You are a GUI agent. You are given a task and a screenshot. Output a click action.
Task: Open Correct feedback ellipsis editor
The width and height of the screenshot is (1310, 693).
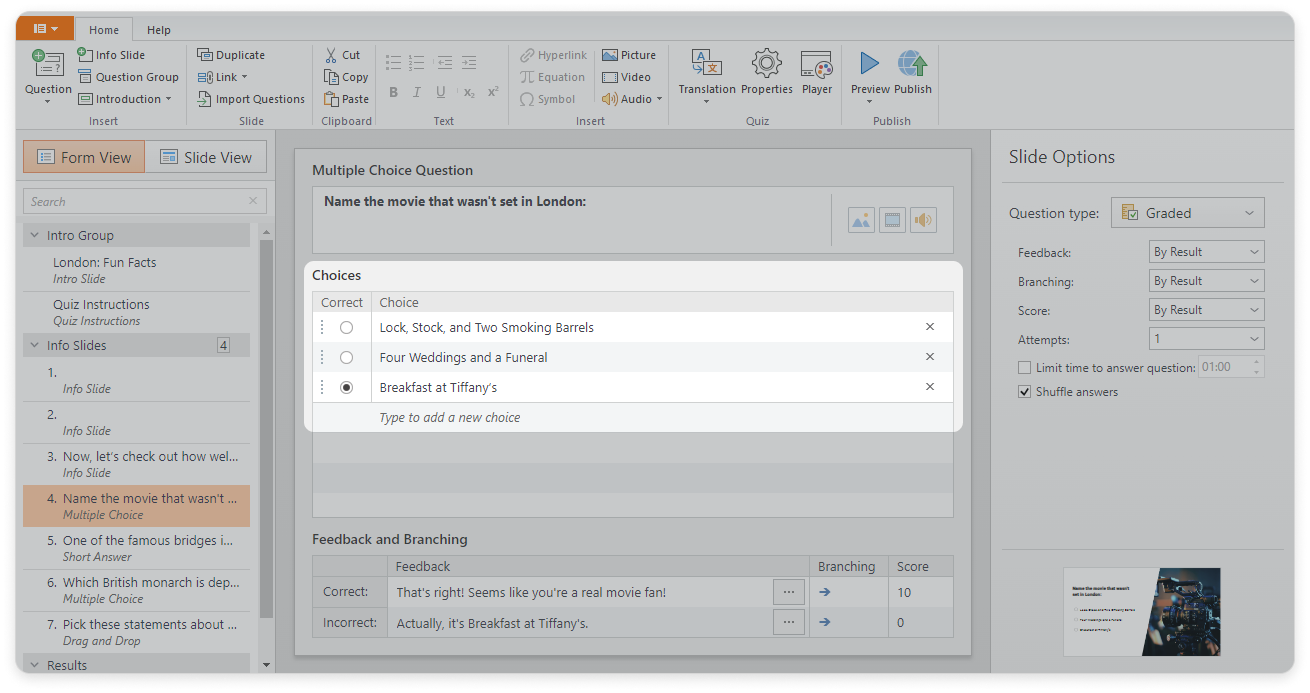click(x=788, y=592)
